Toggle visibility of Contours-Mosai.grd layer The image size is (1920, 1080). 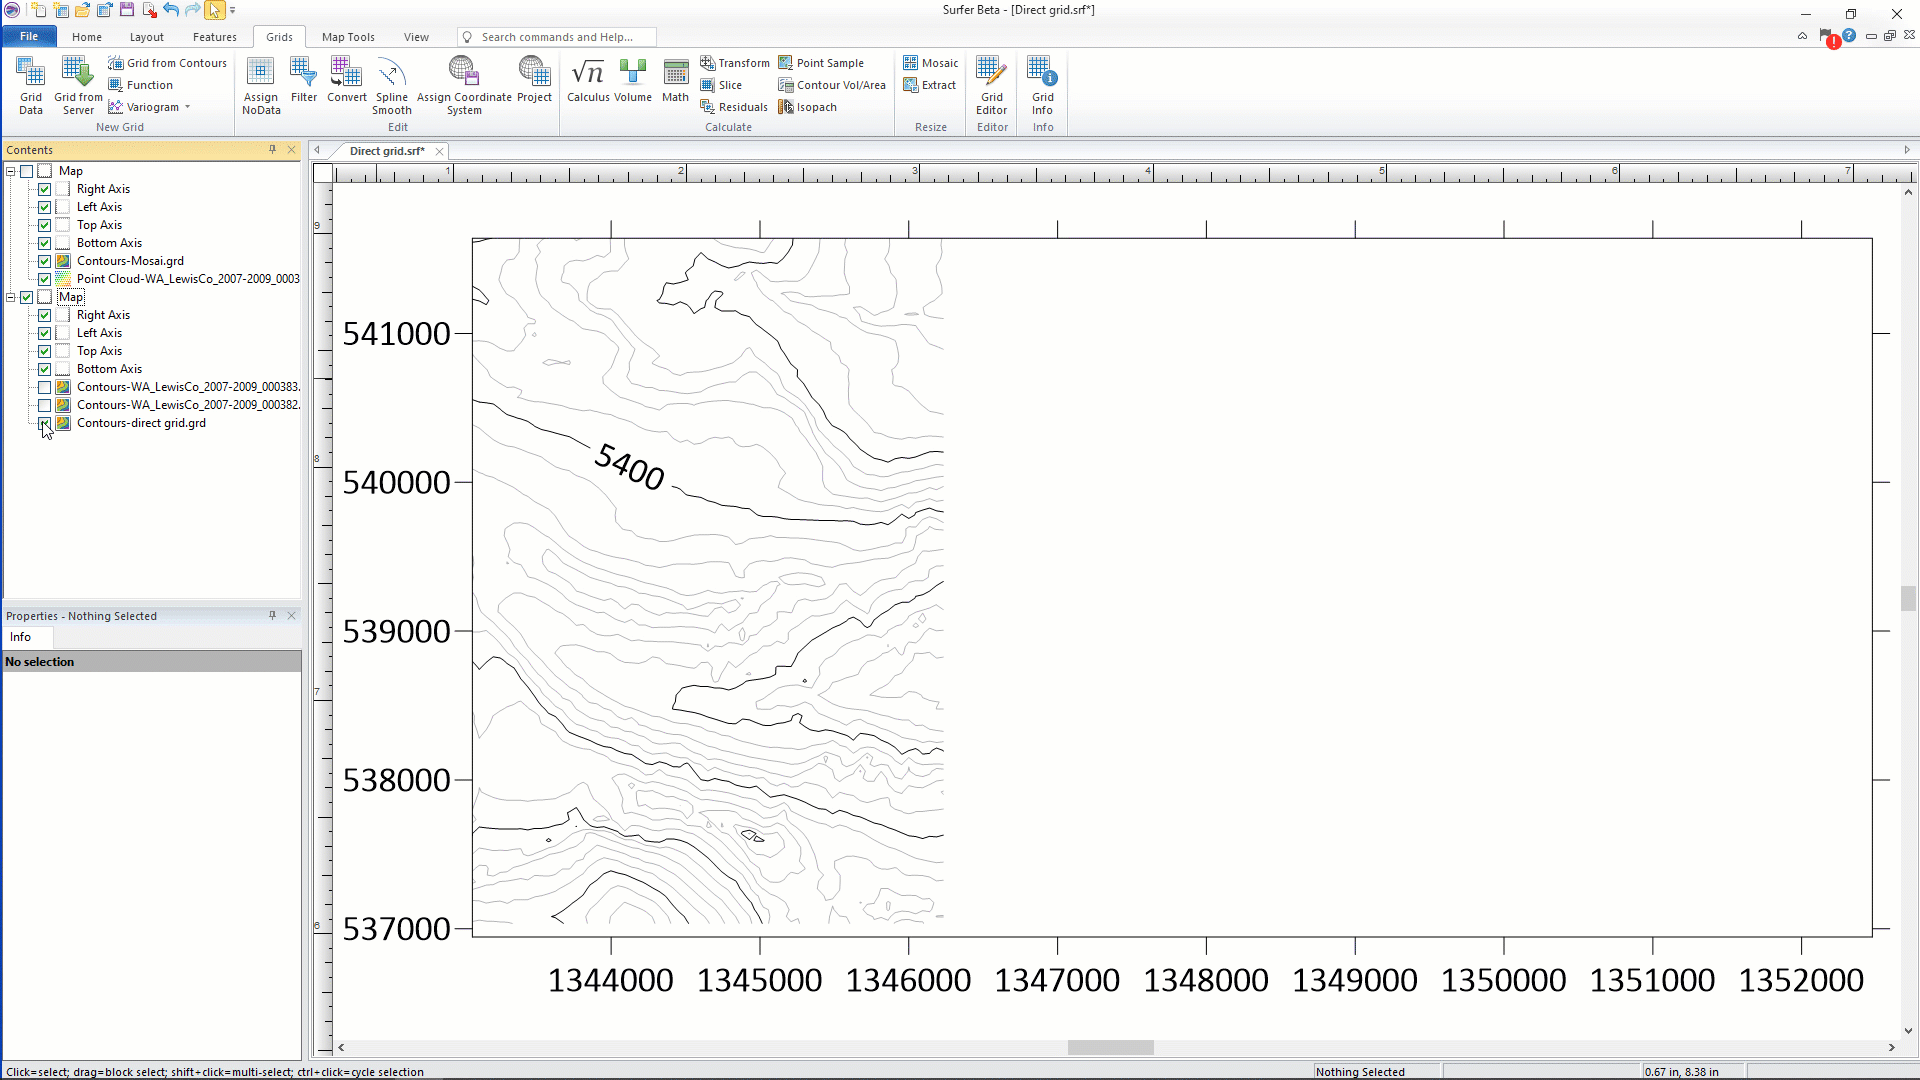click(x=44, y=261)
